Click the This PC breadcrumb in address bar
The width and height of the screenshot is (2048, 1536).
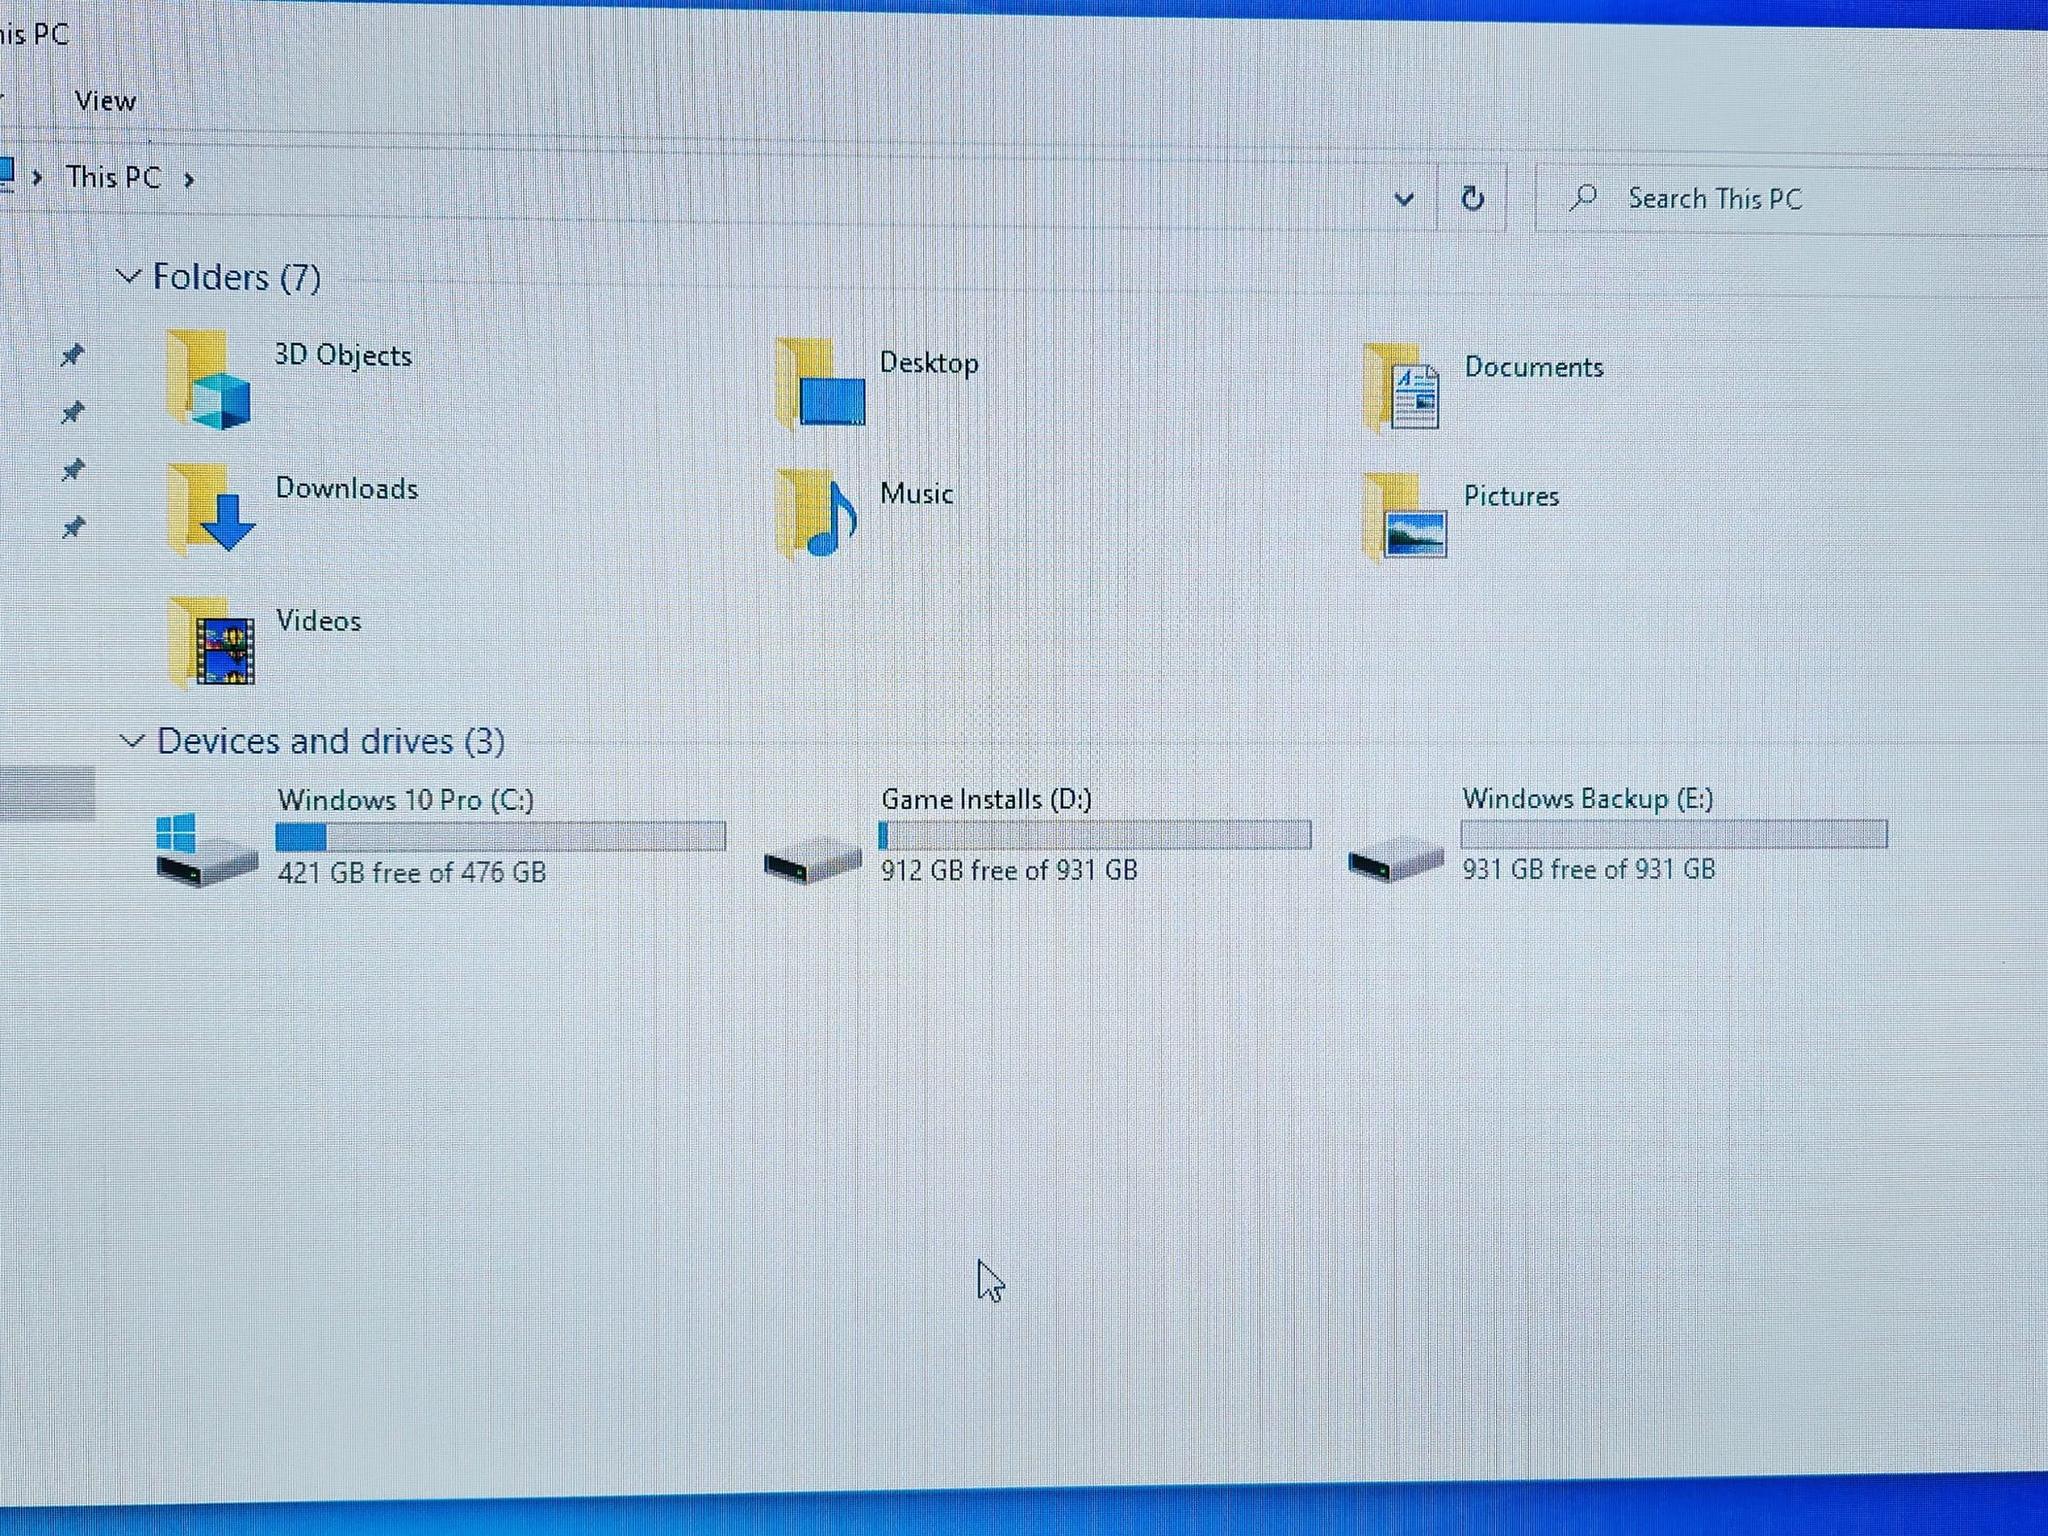pyautogui.click(x=113, y=177)
